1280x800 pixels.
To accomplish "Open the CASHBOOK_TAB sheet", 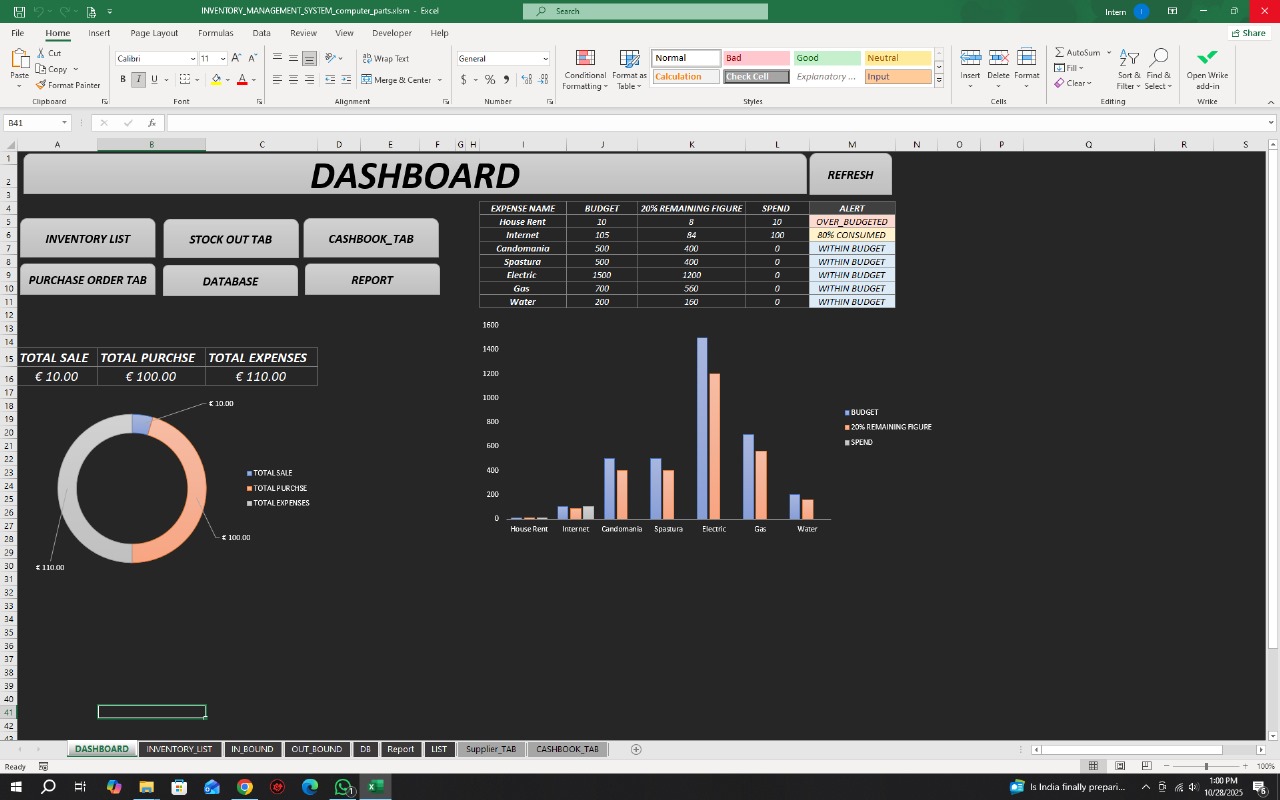I will [x=568, y=748].
